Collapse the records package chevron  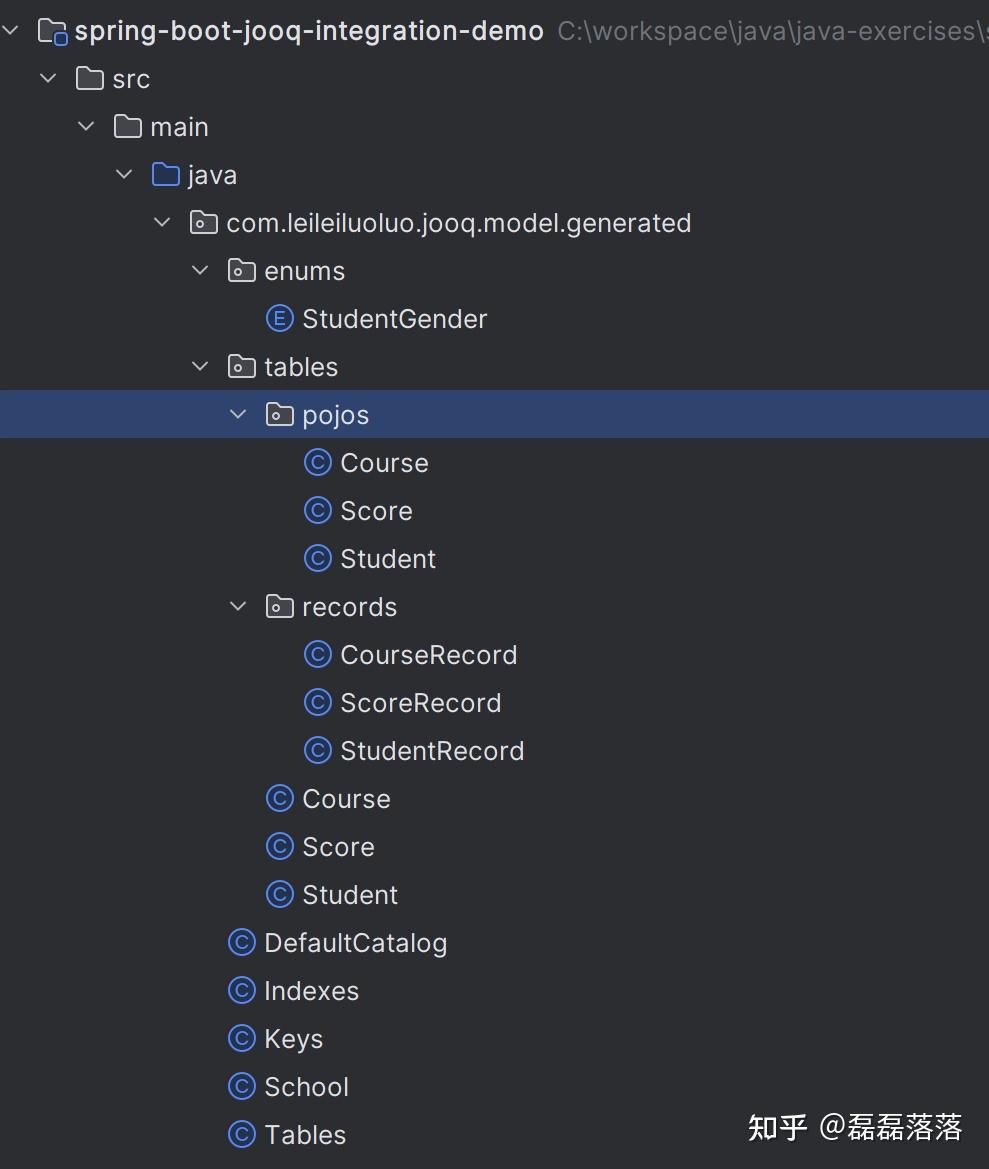click(x=238, y=607)
